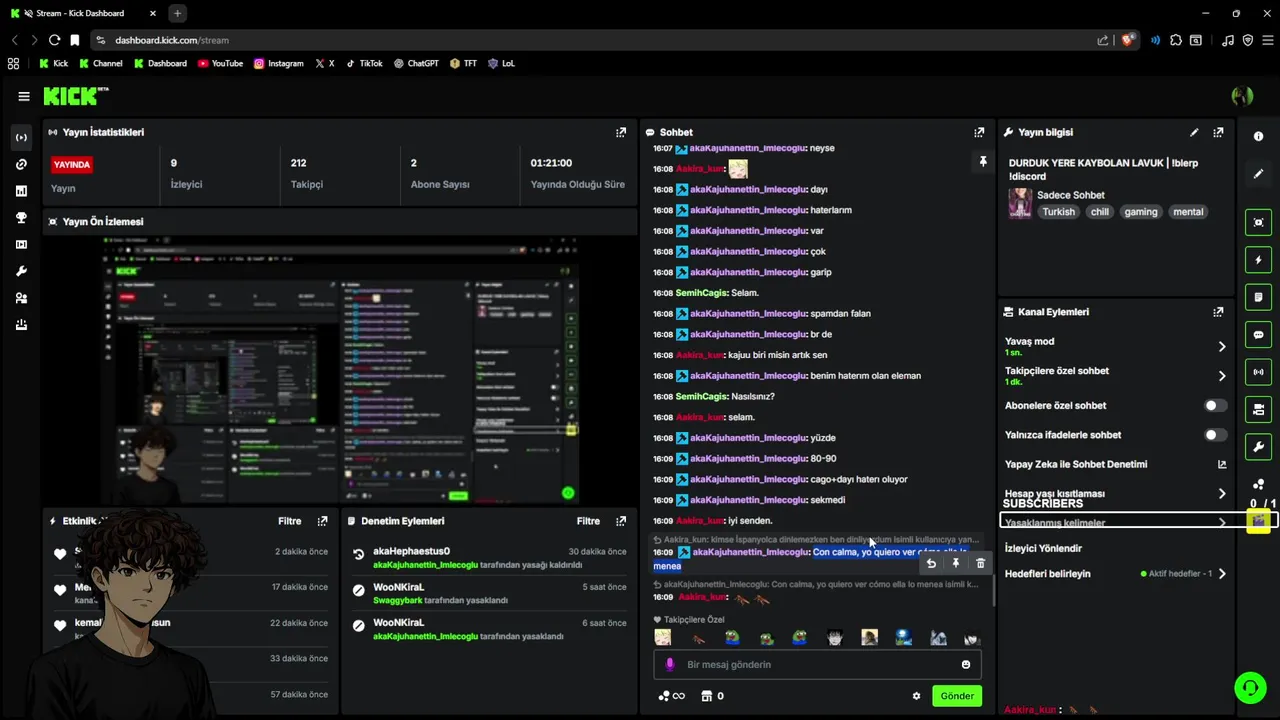Click the Yayın Ön İzlemesi video preview

coord(340,372)
